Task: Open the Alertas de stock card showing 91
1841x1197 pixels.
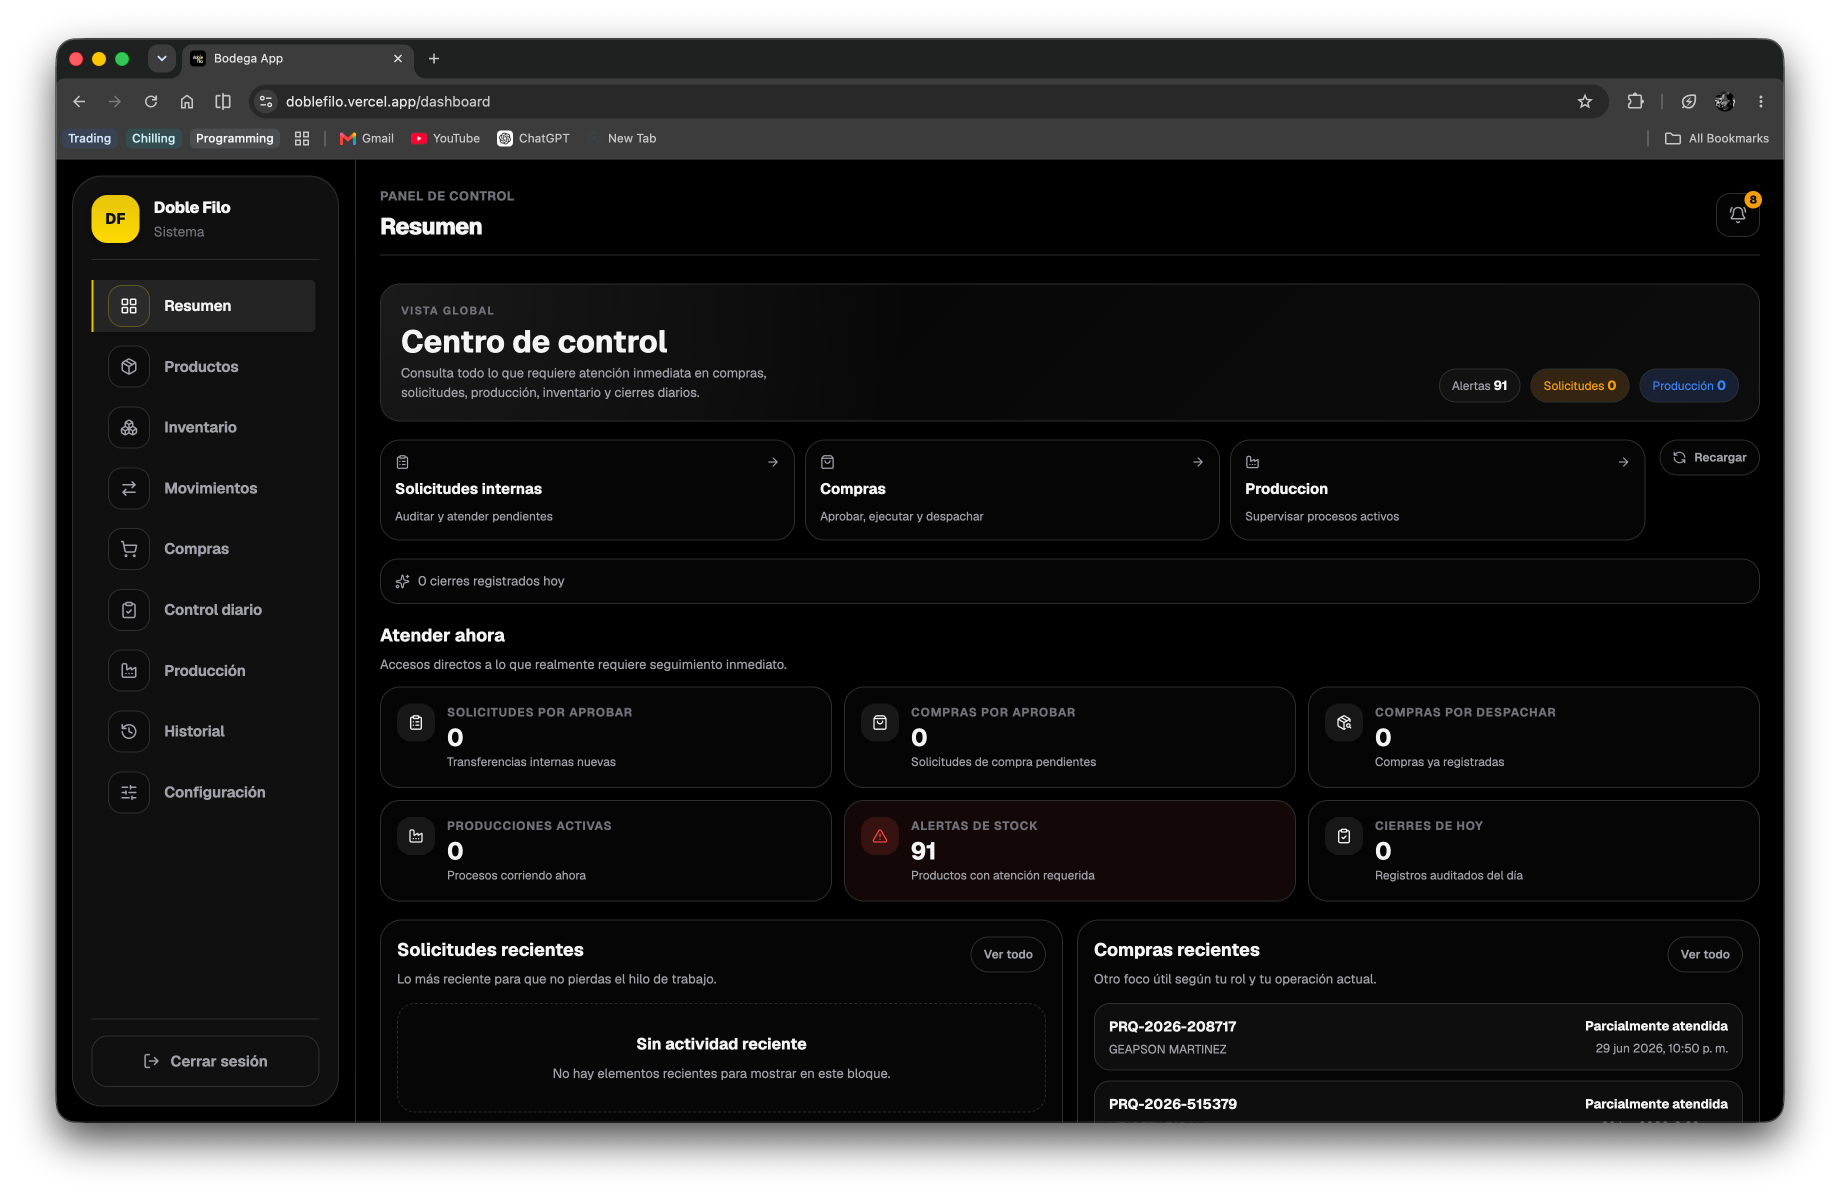Action: pyautogui.click(x=1070, y=850)
